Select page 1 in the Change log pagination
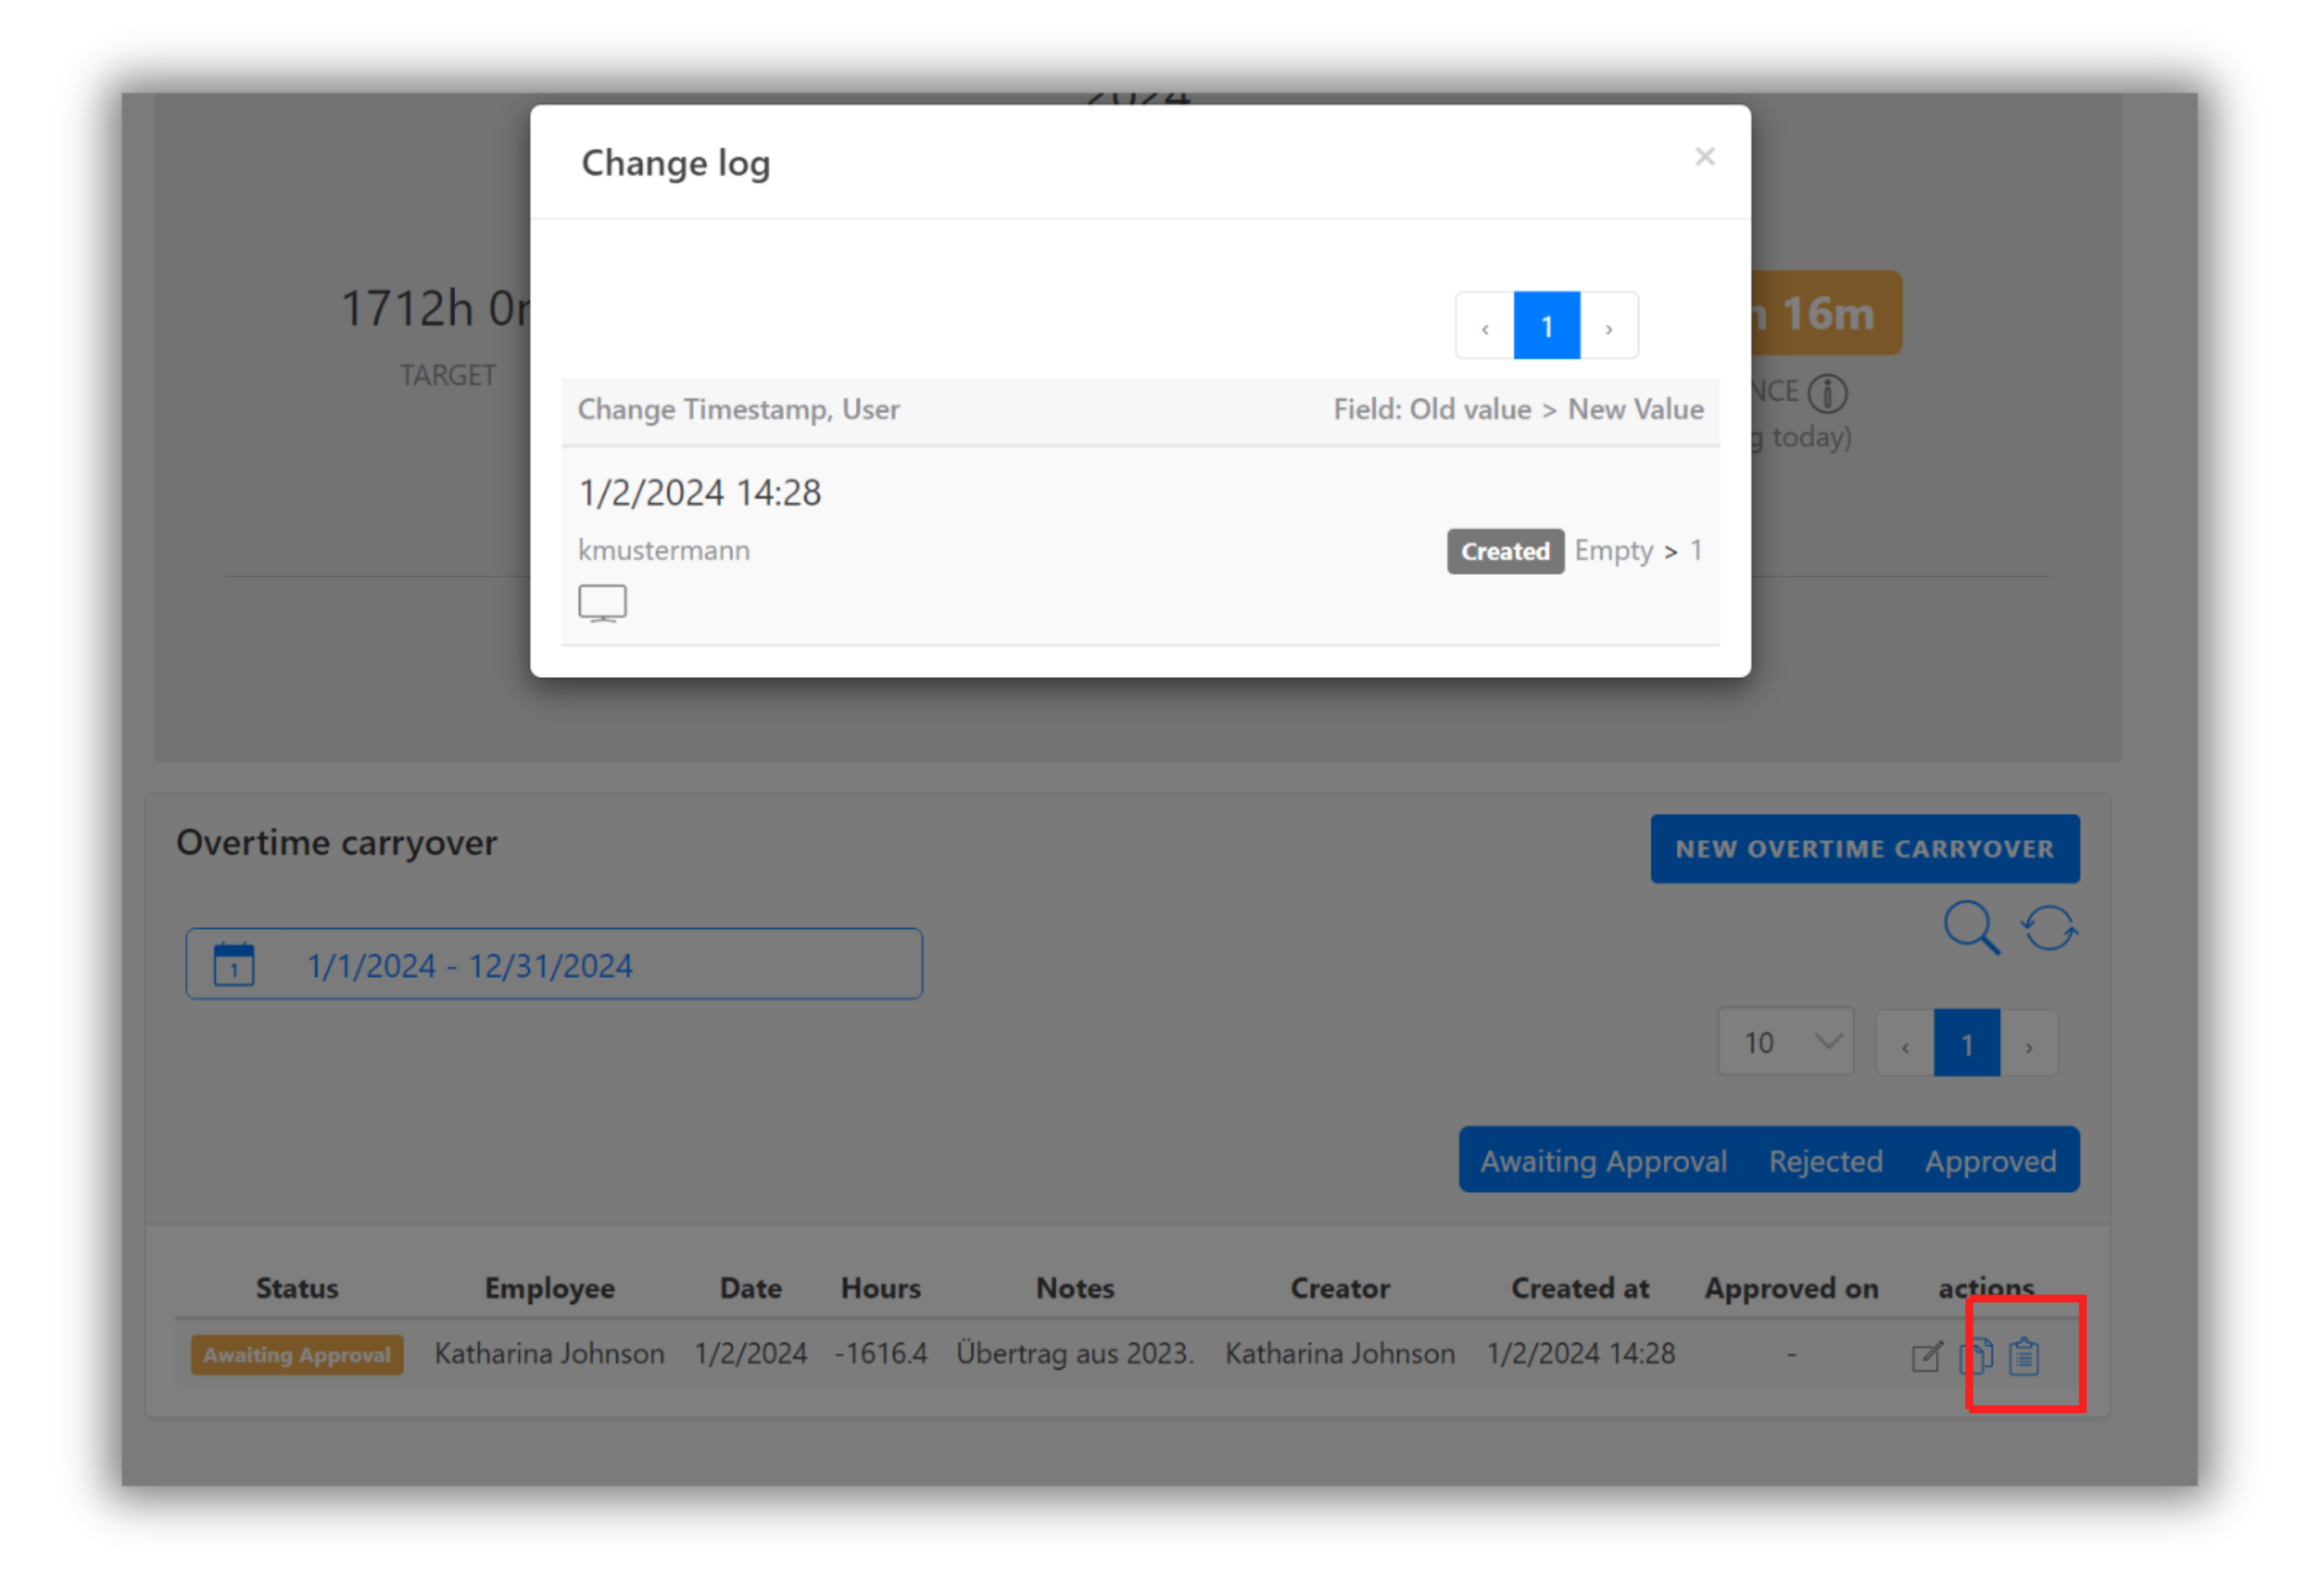Viewport: 2318px width, 1596px height. (1546, 326)
